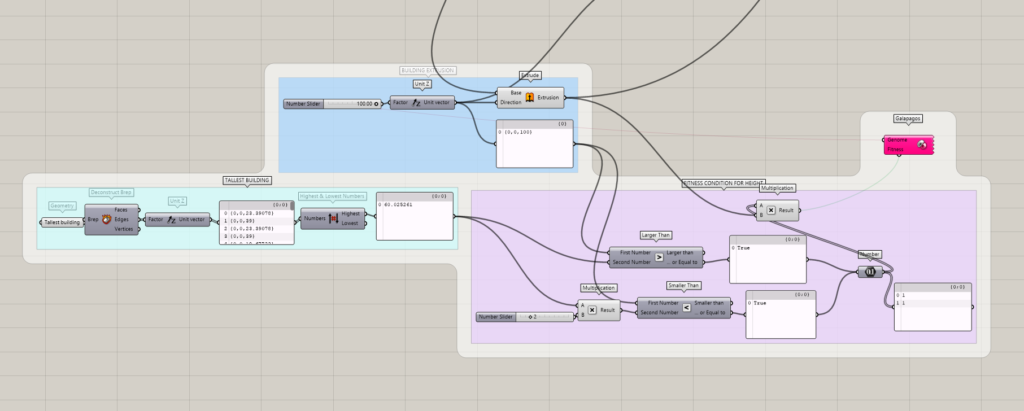Select the Tallest building geometry parameter
1024x411 pixels.
[x=62, y=222]
